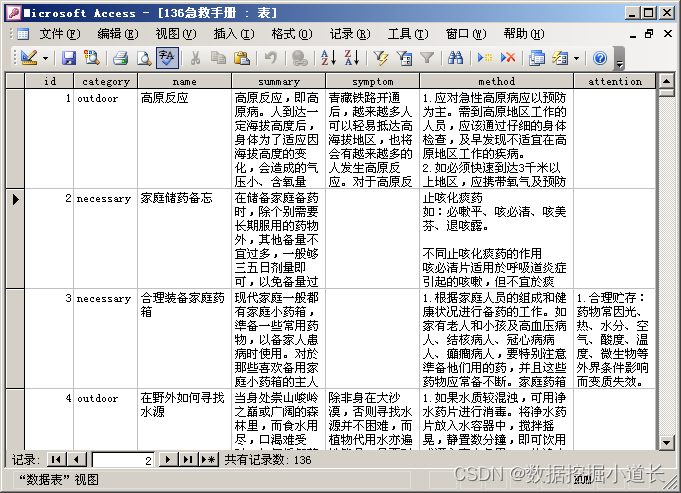Open the View button dropdown arrow
Viewport: 681px width, 493px height.
pyautogui.click(x=45, y=58)
